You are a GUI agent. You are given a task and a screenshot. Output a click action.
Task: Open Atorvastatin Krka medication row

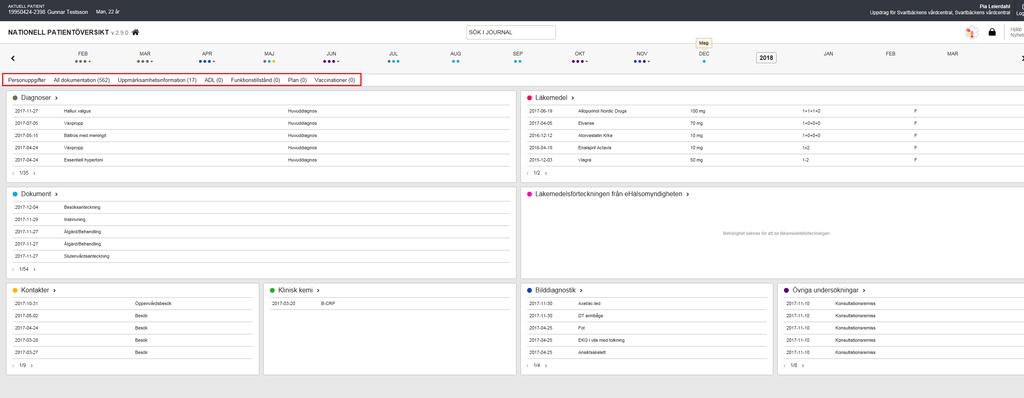pyautogui.click(x=775, y=135)
